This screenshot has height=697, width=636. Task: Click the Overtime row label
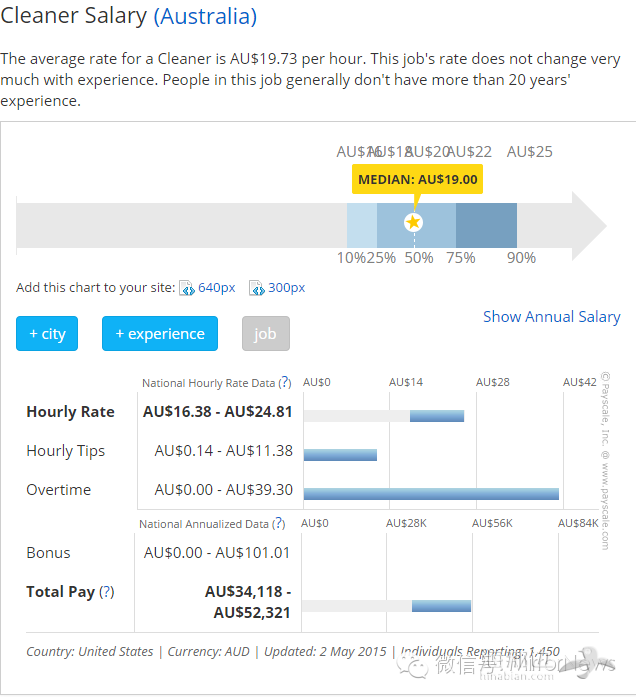59,489
